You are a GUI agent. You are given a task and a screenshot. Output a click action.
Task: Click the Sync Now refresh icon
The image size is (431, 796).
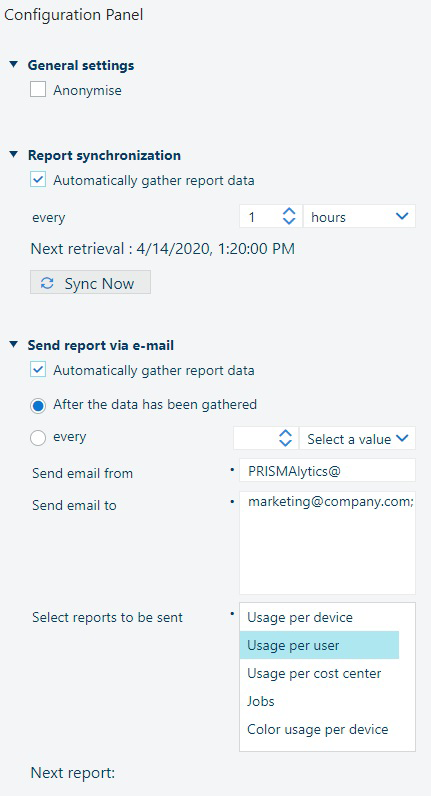(x=47, y=283)
